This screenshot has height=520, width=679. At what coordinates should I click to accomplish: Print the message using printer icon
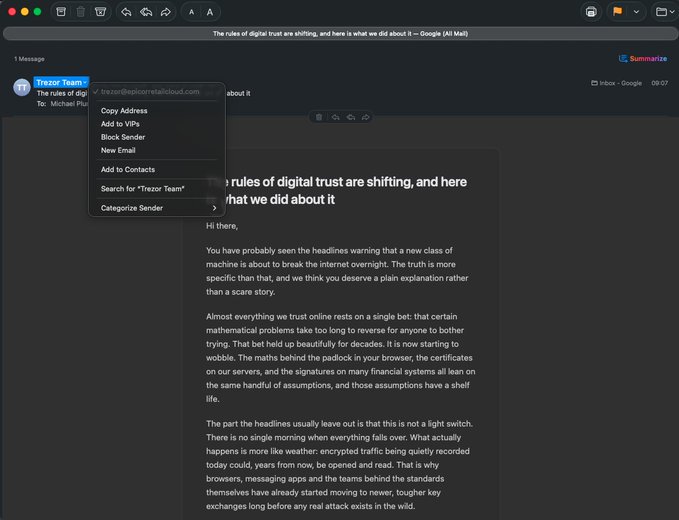coord(591,12)
